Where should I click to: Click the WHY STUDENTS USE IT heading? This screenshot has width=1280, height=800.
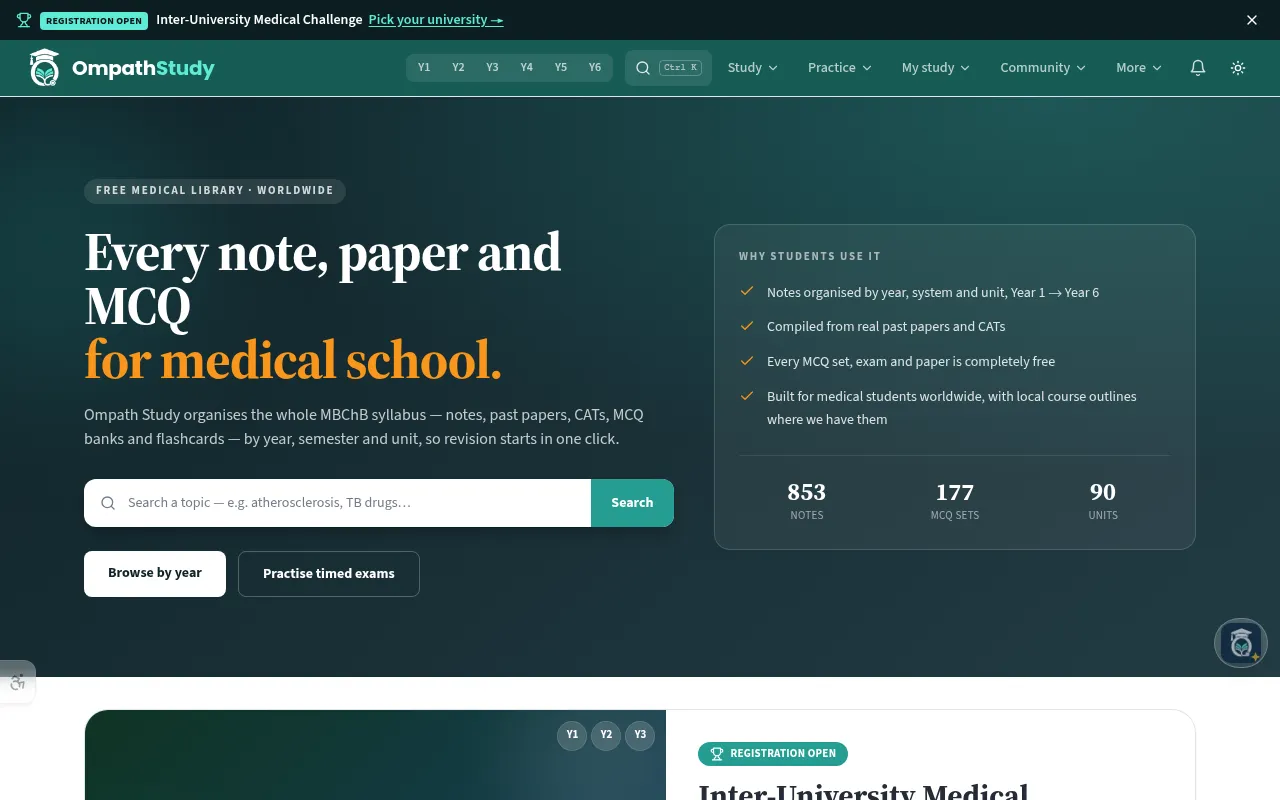coord(810,257)
